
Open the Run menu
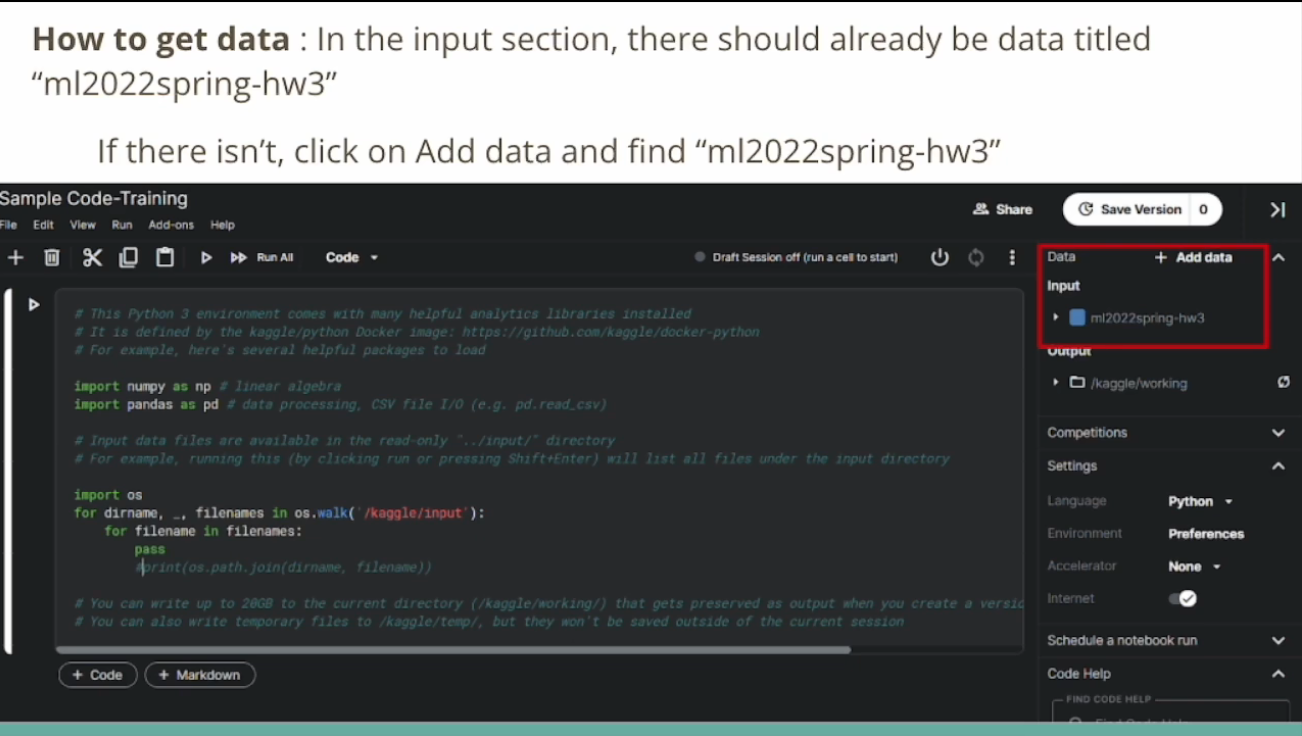click(x=121, y=225)
